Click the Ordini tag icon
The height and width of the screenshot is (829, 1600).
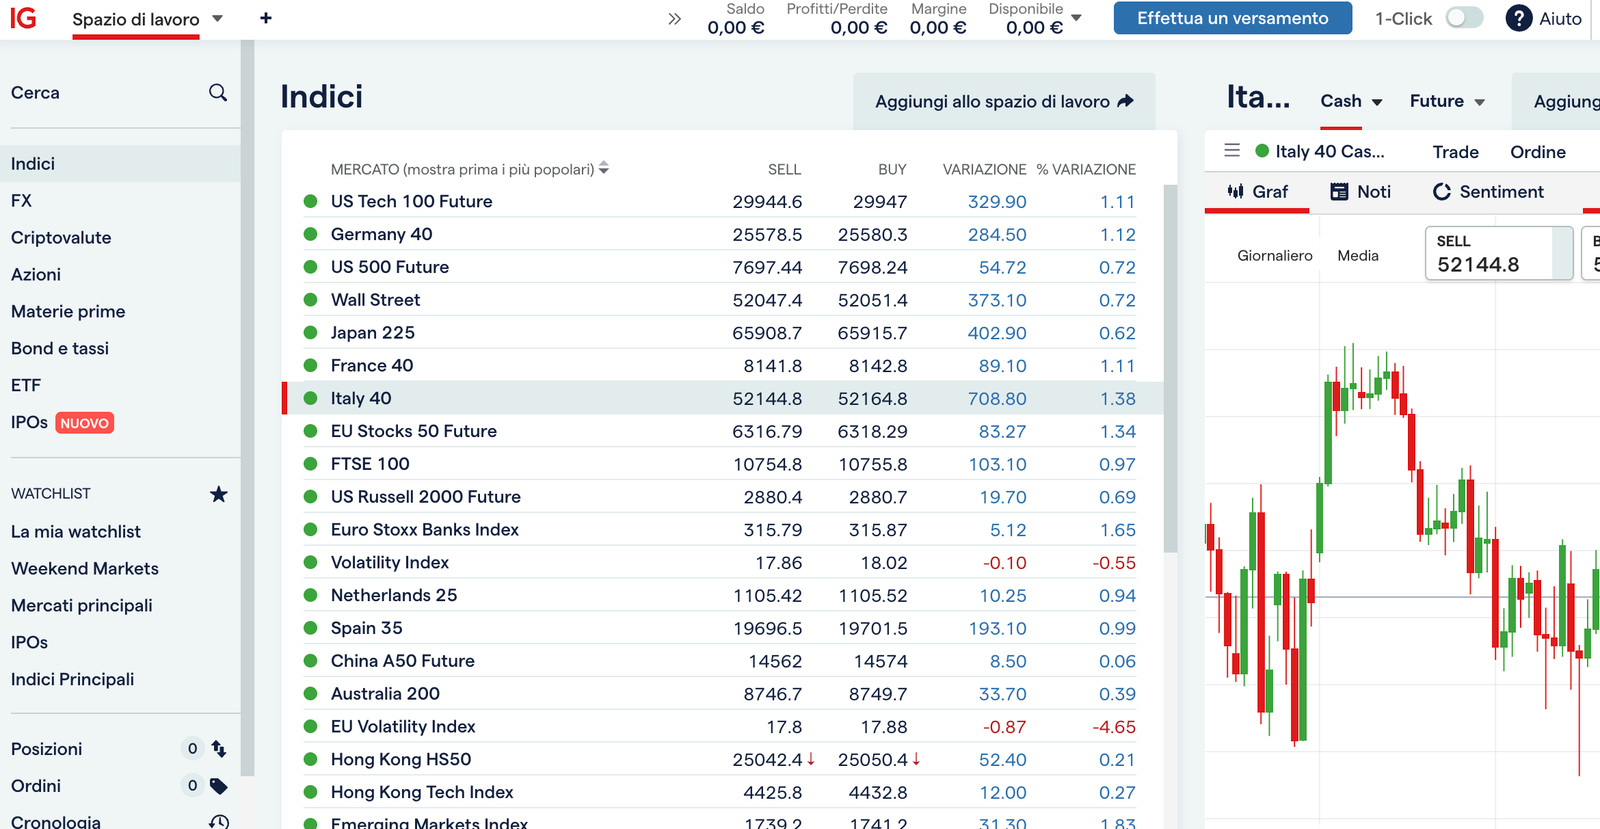click(x=219, y=786)
